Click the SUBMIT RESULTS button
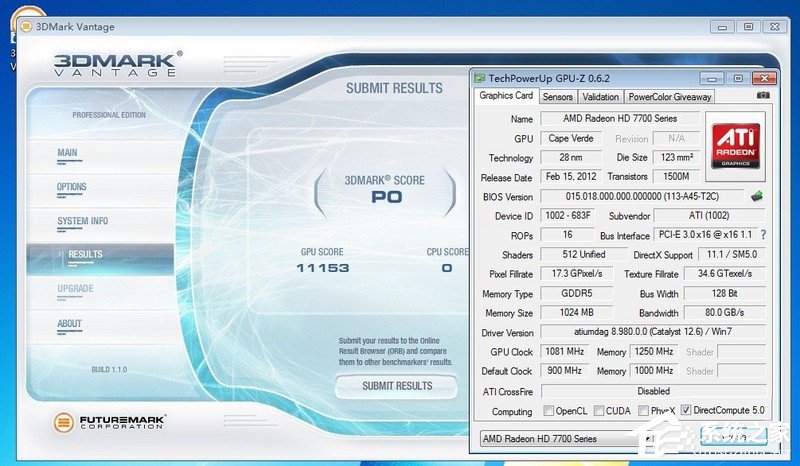This screenshot has height=466, width=800. pyautogui.click(x=396, y=386)
